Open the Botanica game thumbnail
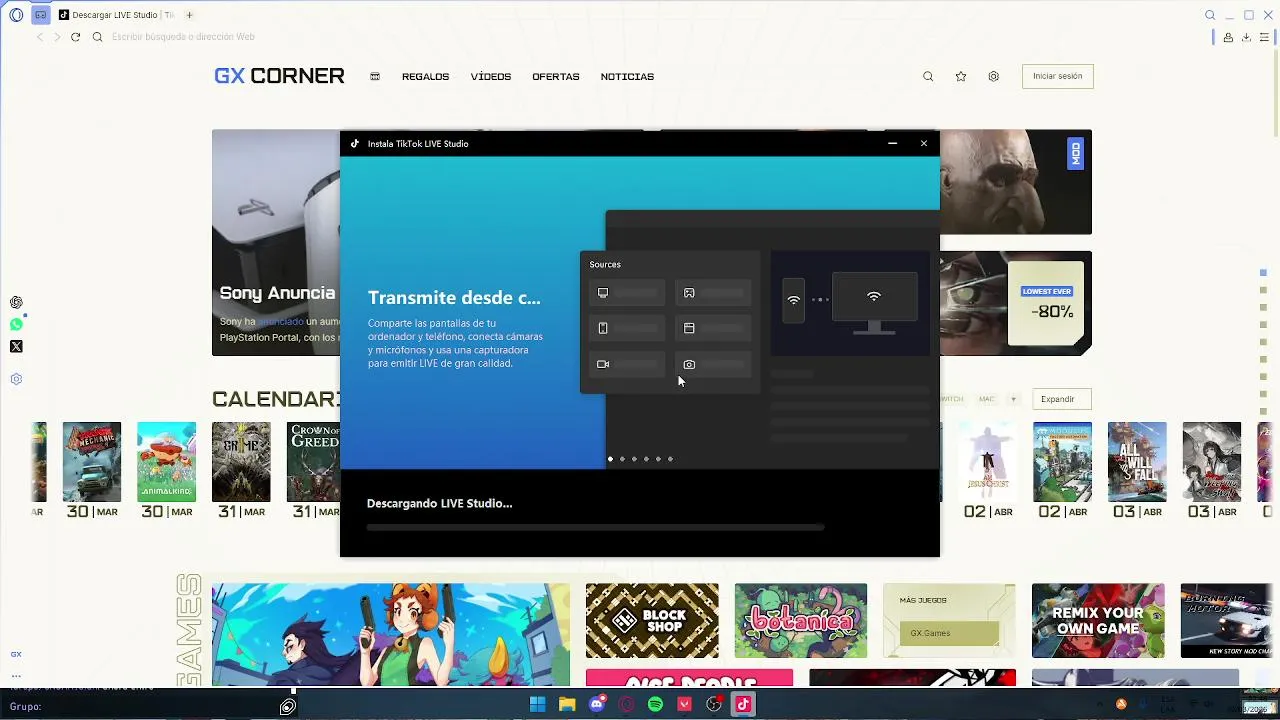The height and width of the screenshot is (720, 1280). coord(801,621)
